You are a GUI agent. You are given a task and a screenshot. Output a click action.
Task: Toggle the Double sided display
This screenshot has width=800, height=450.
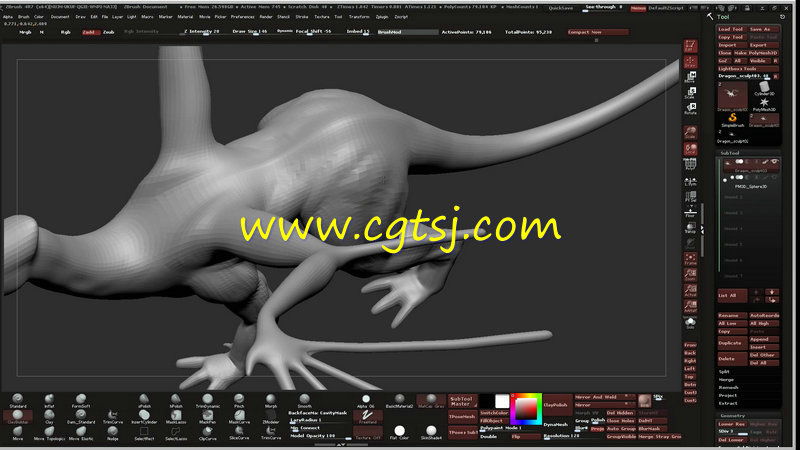coord(488,437)
